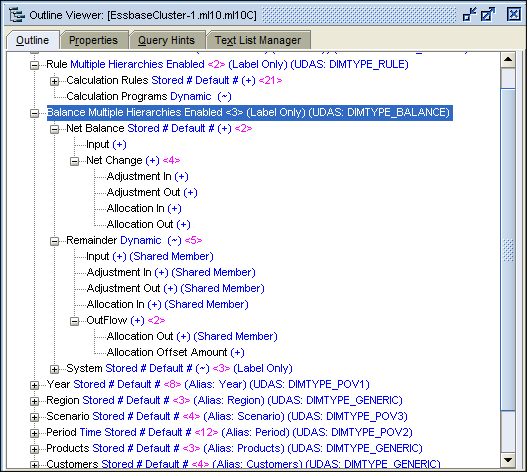
Task: Switch to the Outline tab
Action: (x=33, y=40)
